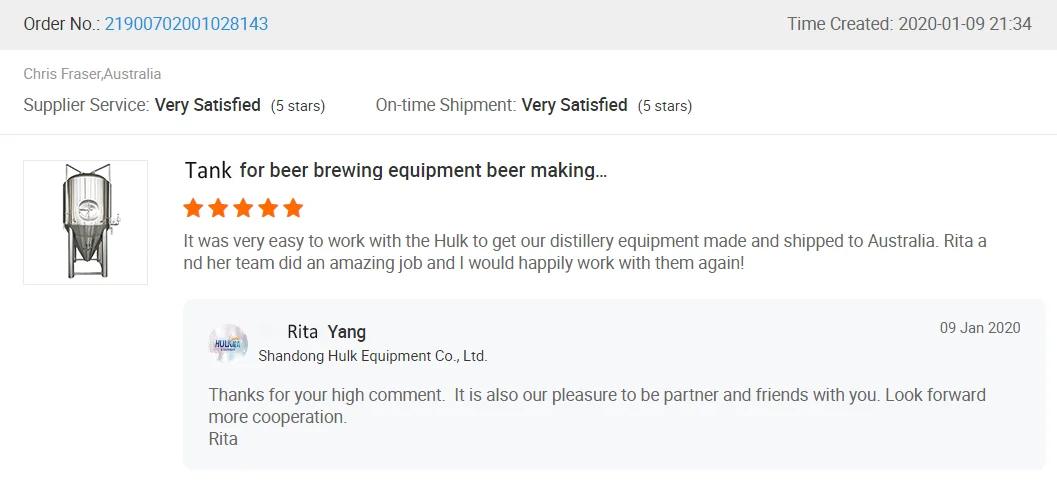The height and width of the screenshot is (483, 1057).
Task: Click the customer review text about distillery equipment
Action: click(x=585, y=252)
